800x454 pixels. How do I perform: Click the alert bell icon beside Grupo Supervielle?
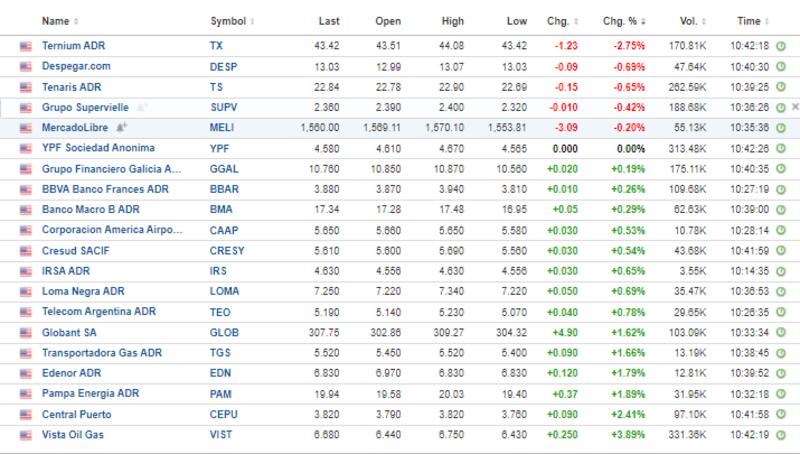pyautogui.click(x=142, y=107)
